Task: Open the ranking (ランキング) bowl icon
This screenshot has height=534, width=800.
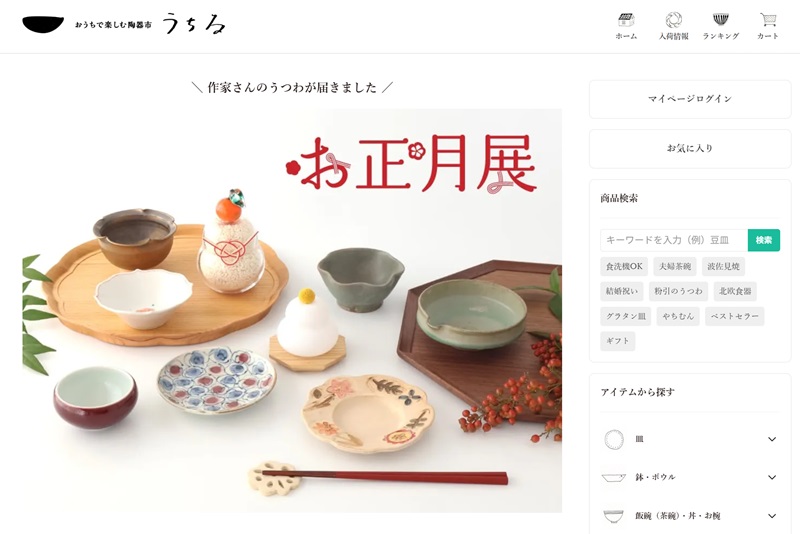Action: point(720,20)
